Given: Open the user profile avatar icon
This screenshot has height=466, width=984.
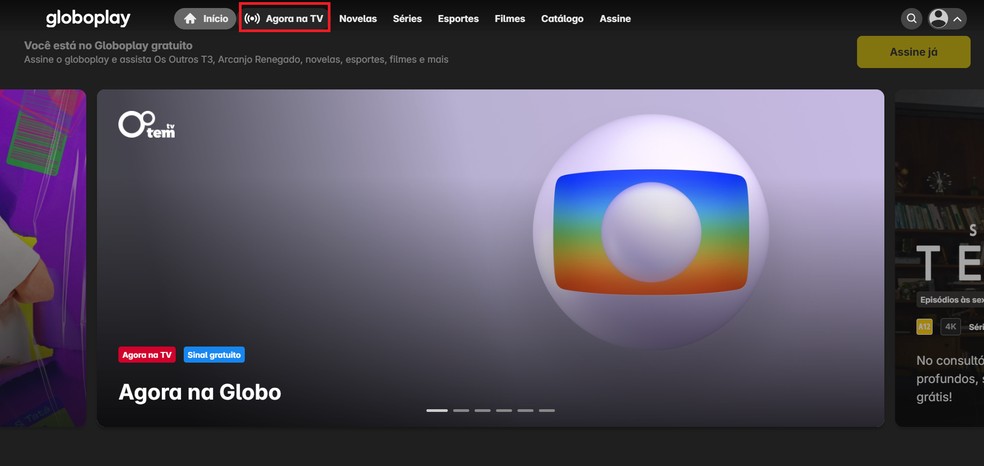Looking at the screenshot, I should pyautogui.click(x=938, y=19).
